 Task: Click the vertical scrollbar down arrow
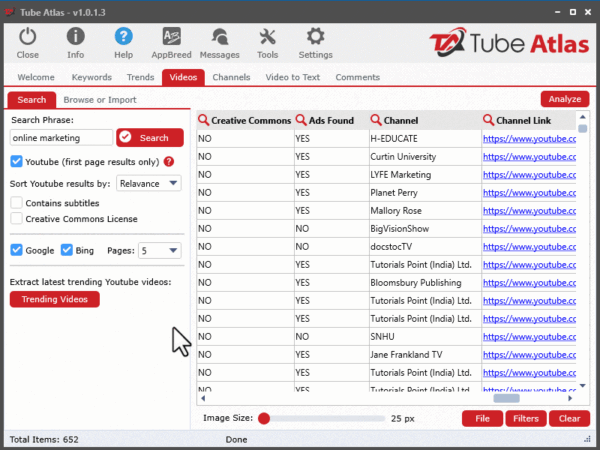[582, 386]
